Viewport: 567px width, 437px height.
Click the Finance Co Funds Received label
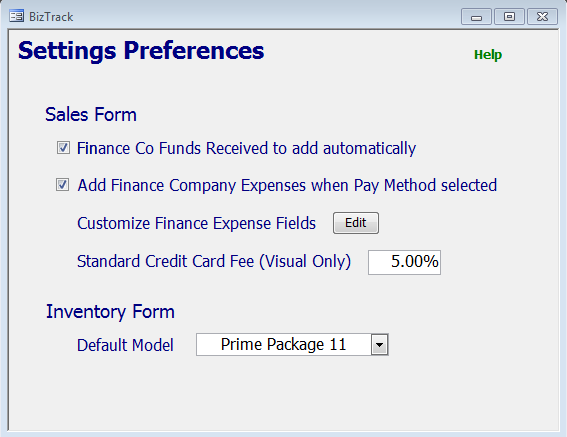(246, 149)
